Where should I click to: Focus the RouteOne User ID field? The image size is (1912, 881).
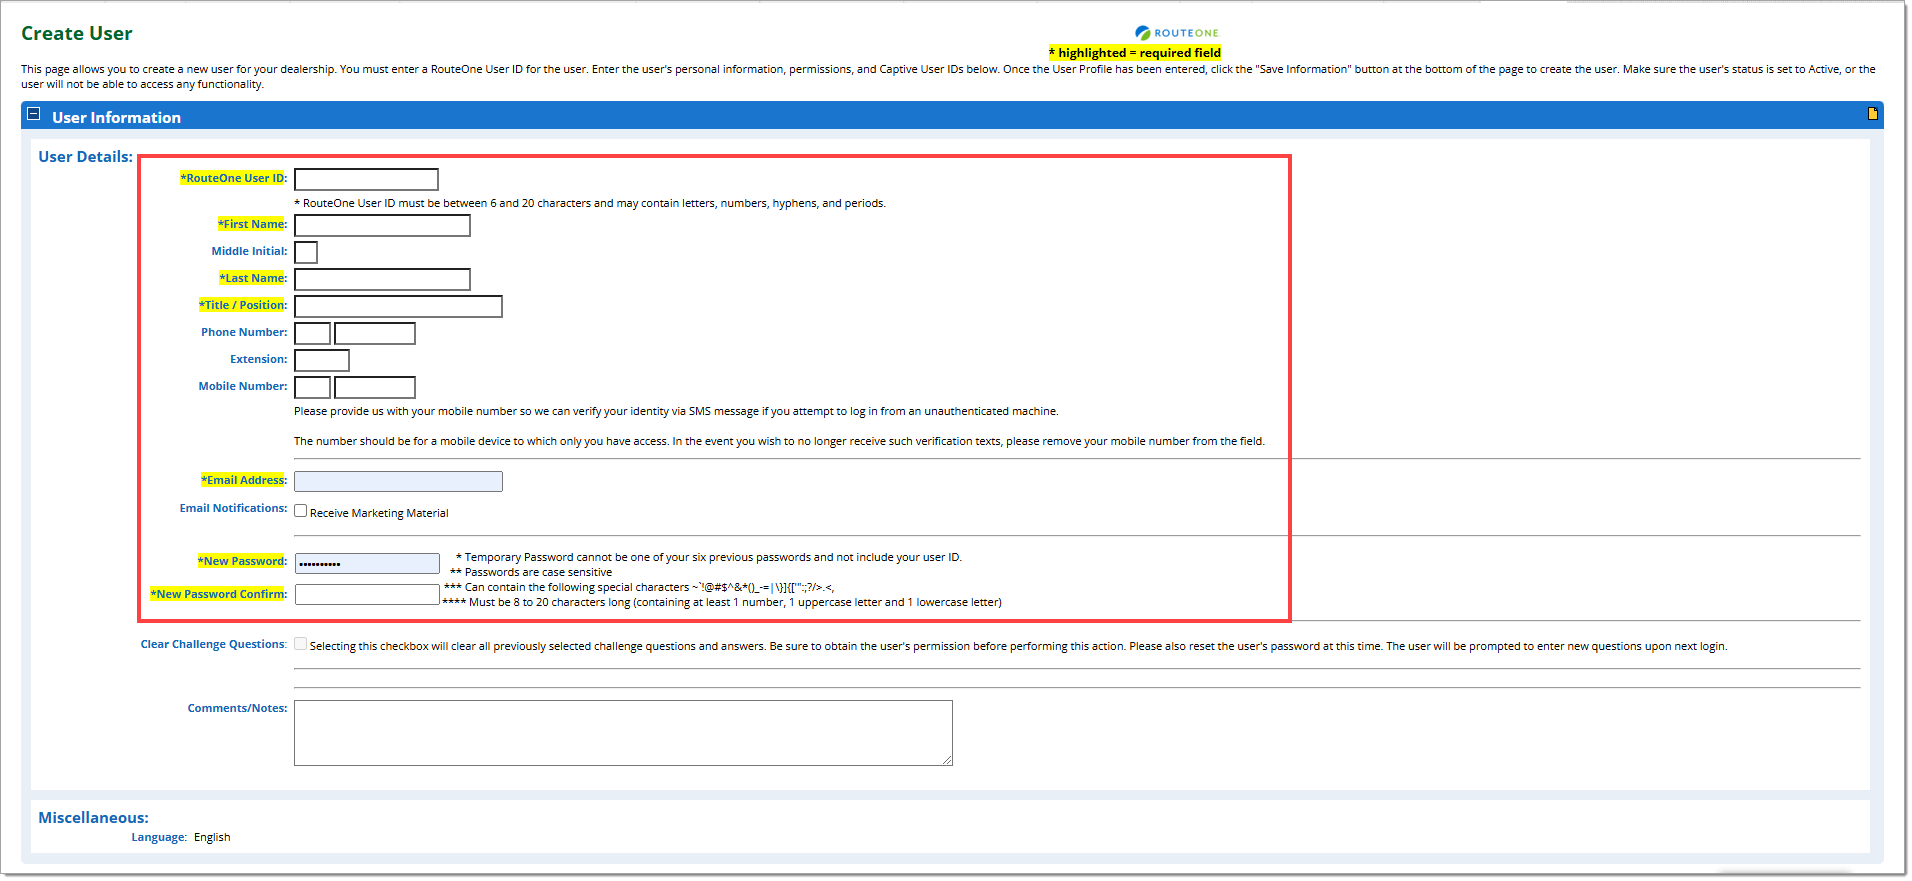pyautogui.click(x=366, y=179)
